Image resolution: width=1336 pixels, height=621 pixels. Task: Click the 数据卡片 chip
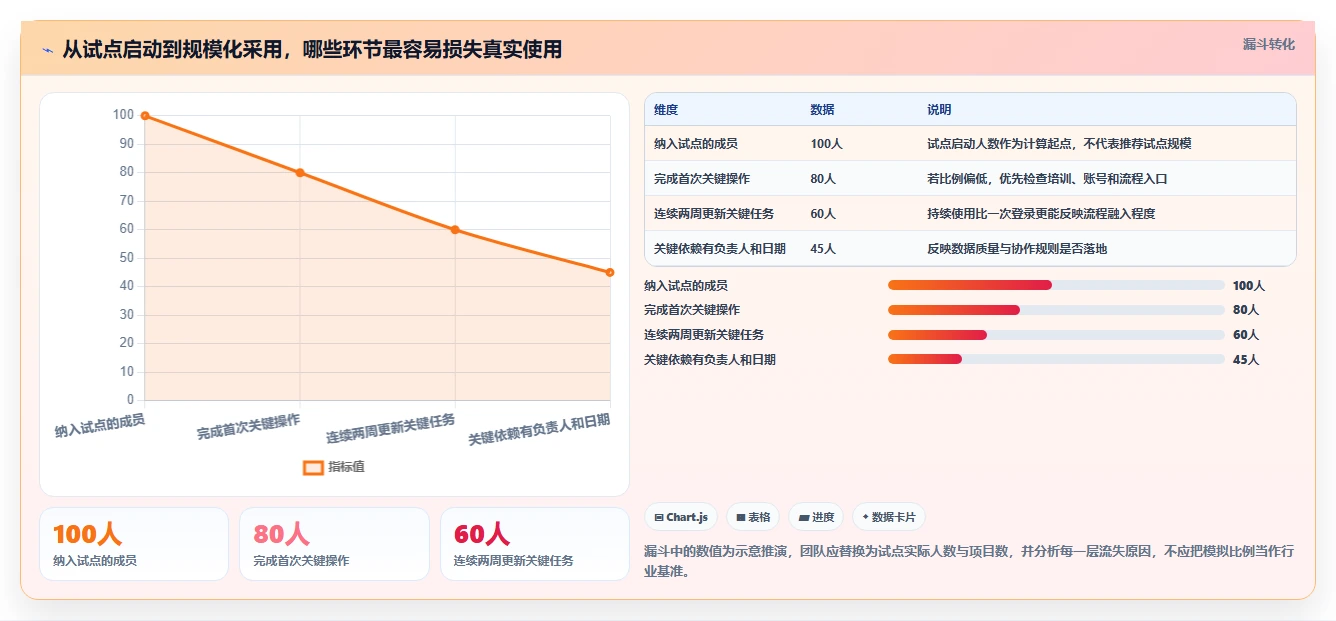point(889,517)
